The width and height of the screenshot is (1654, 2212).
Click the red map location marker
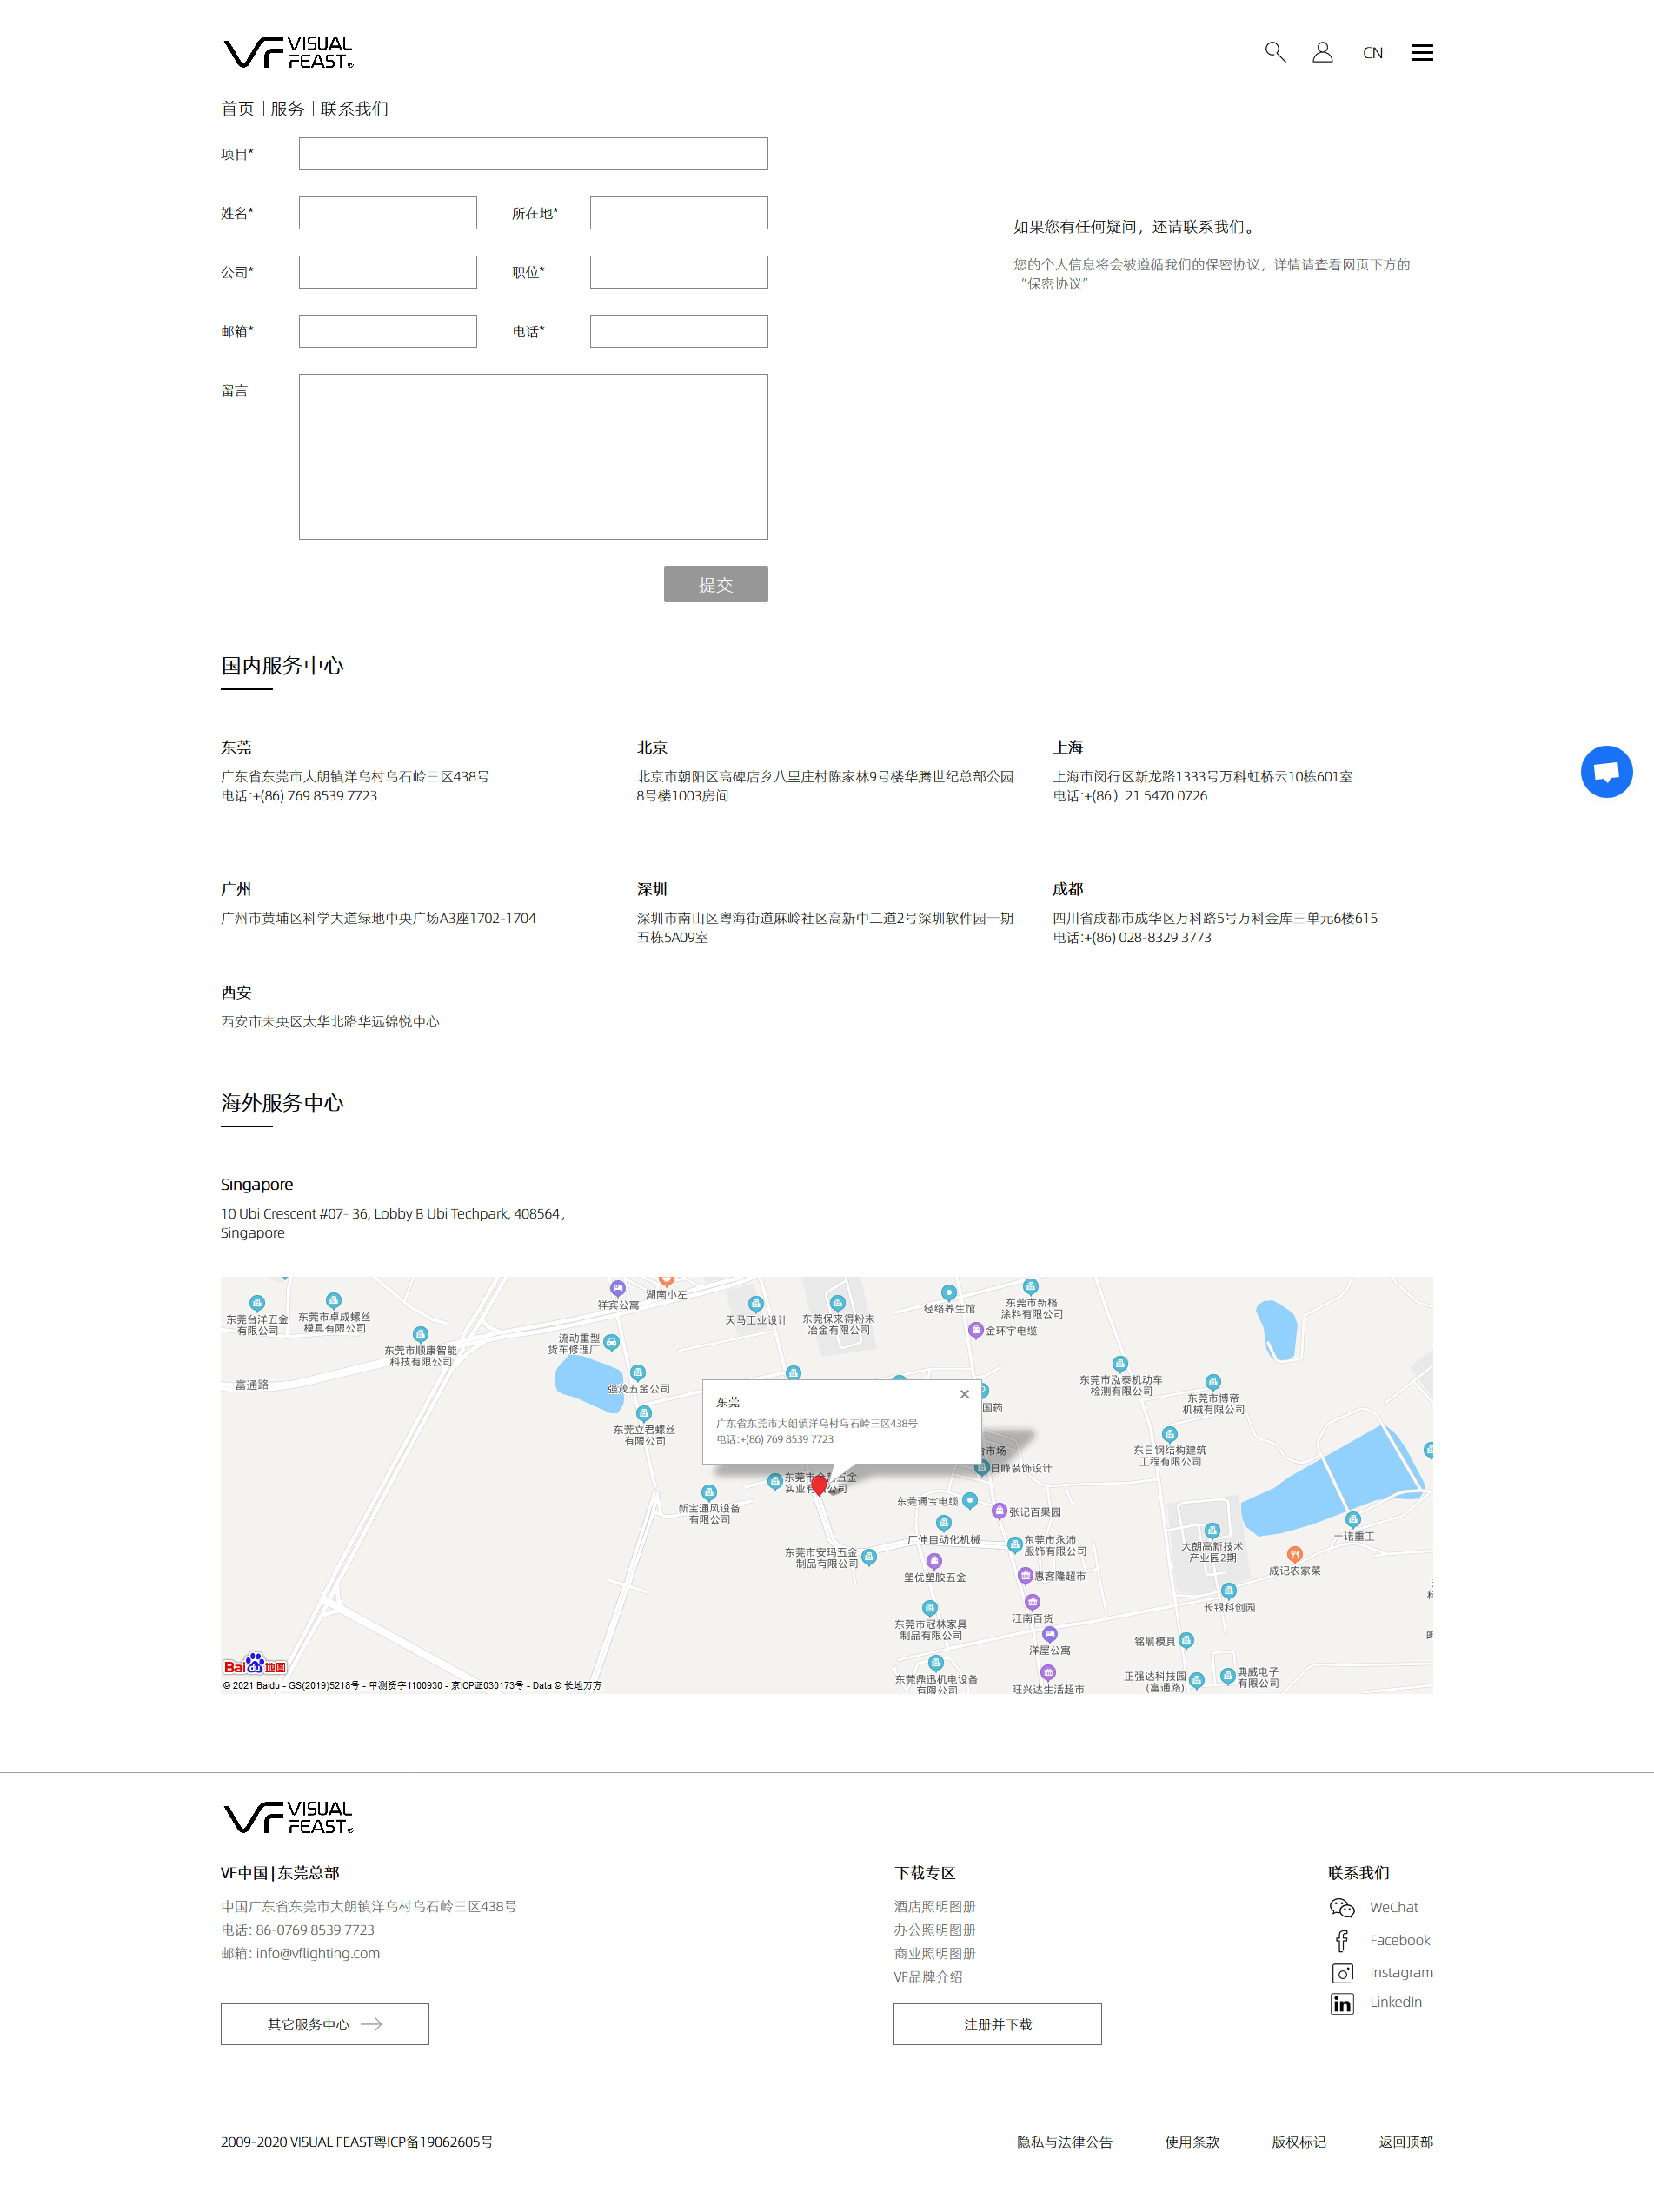[819, 1486]
